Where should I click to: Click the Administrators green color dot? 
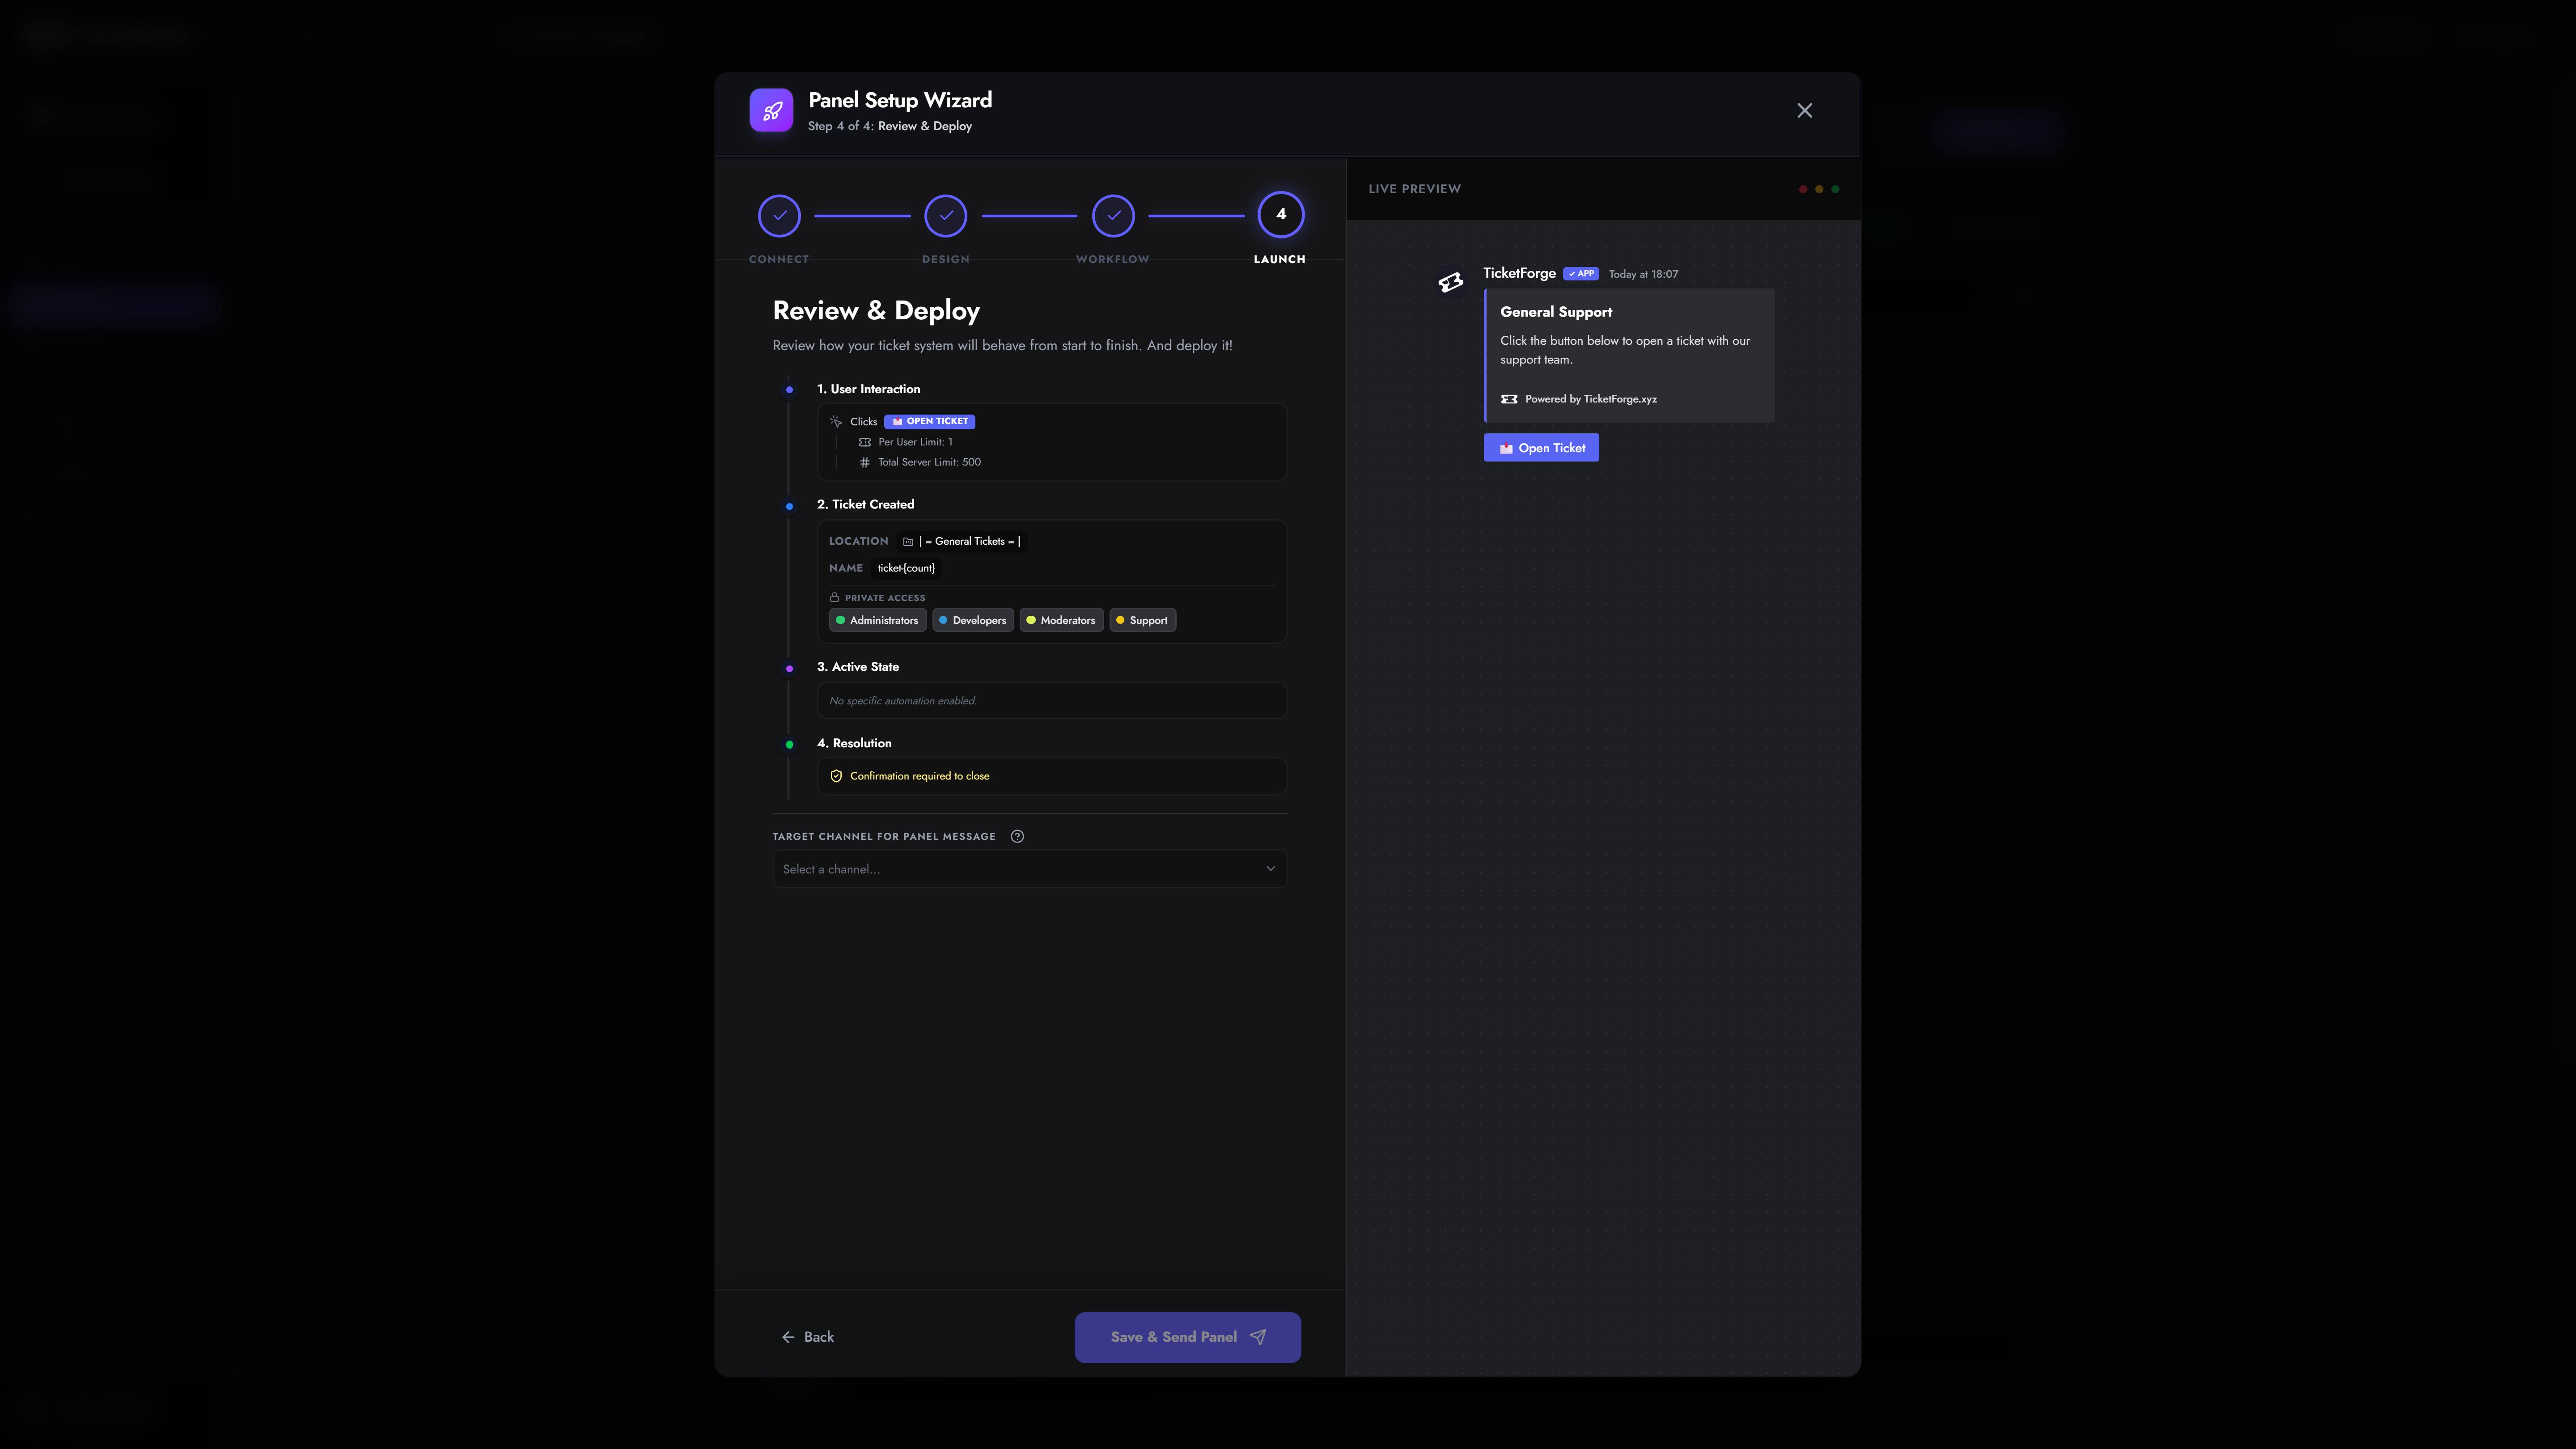click(x=841, y=620)
